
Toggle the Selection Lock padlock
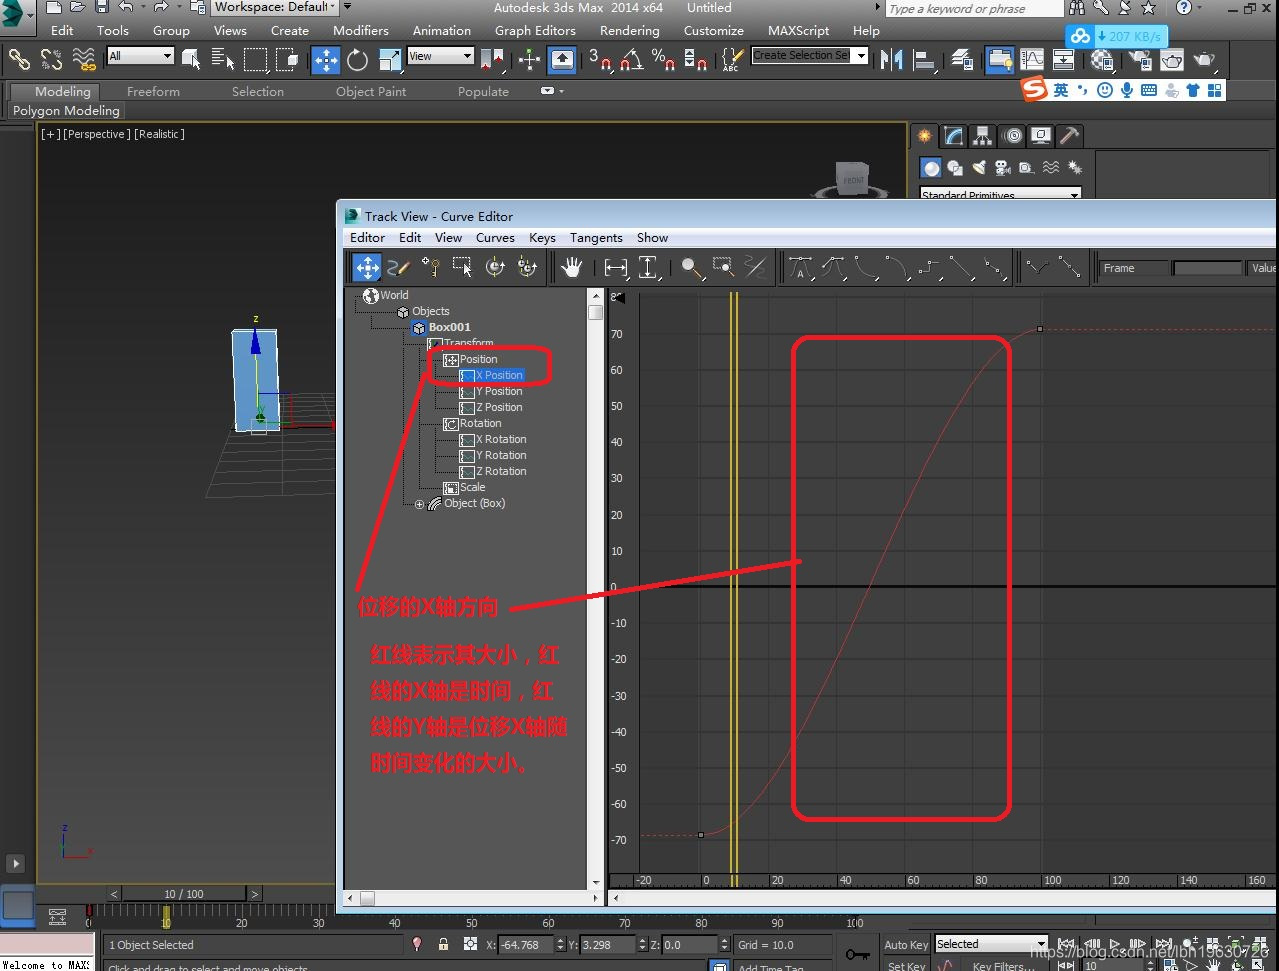(443, 944)
